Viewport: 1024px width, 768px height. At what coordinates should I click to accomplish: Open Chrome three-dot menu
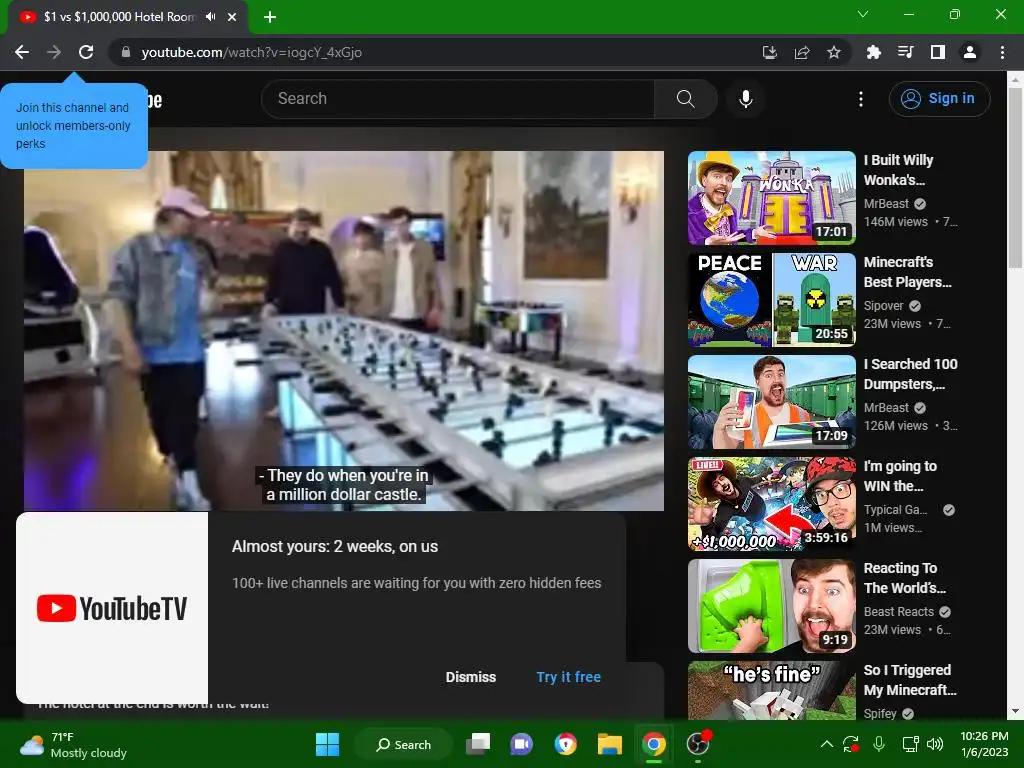[1002, 52]
